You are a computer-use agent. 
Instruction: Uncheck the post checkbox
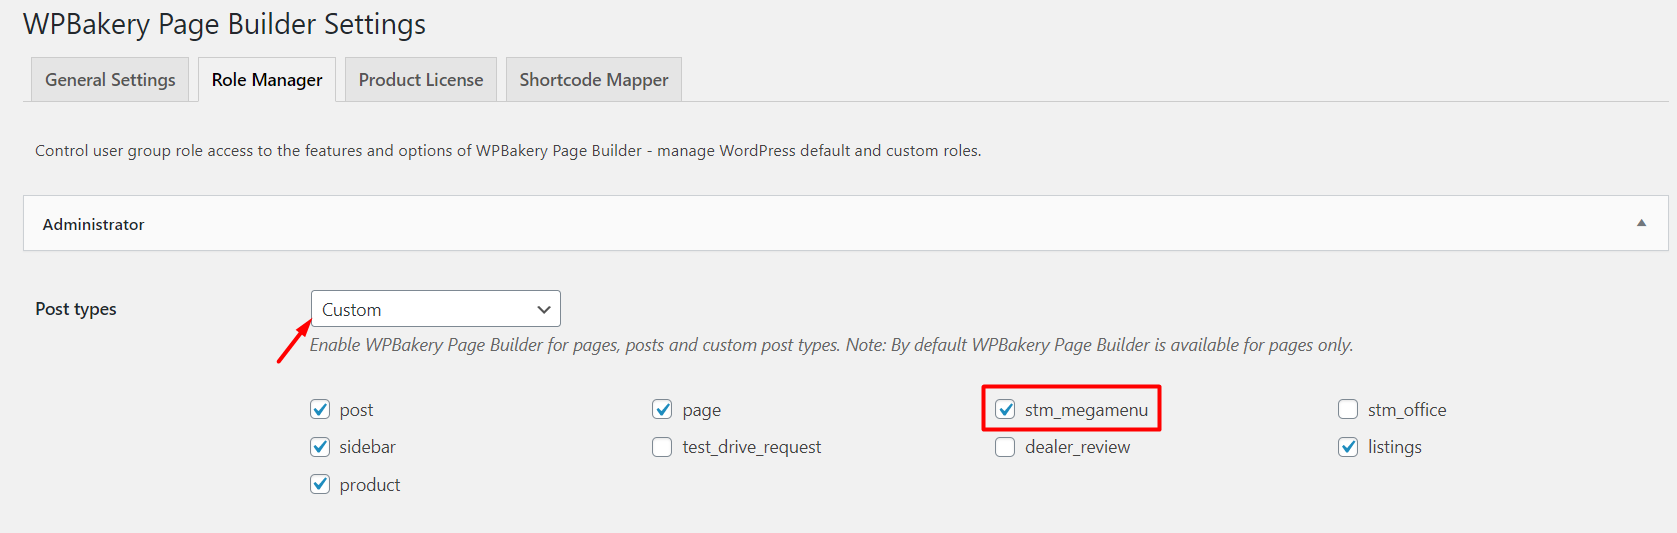click(x=320, y=409)
